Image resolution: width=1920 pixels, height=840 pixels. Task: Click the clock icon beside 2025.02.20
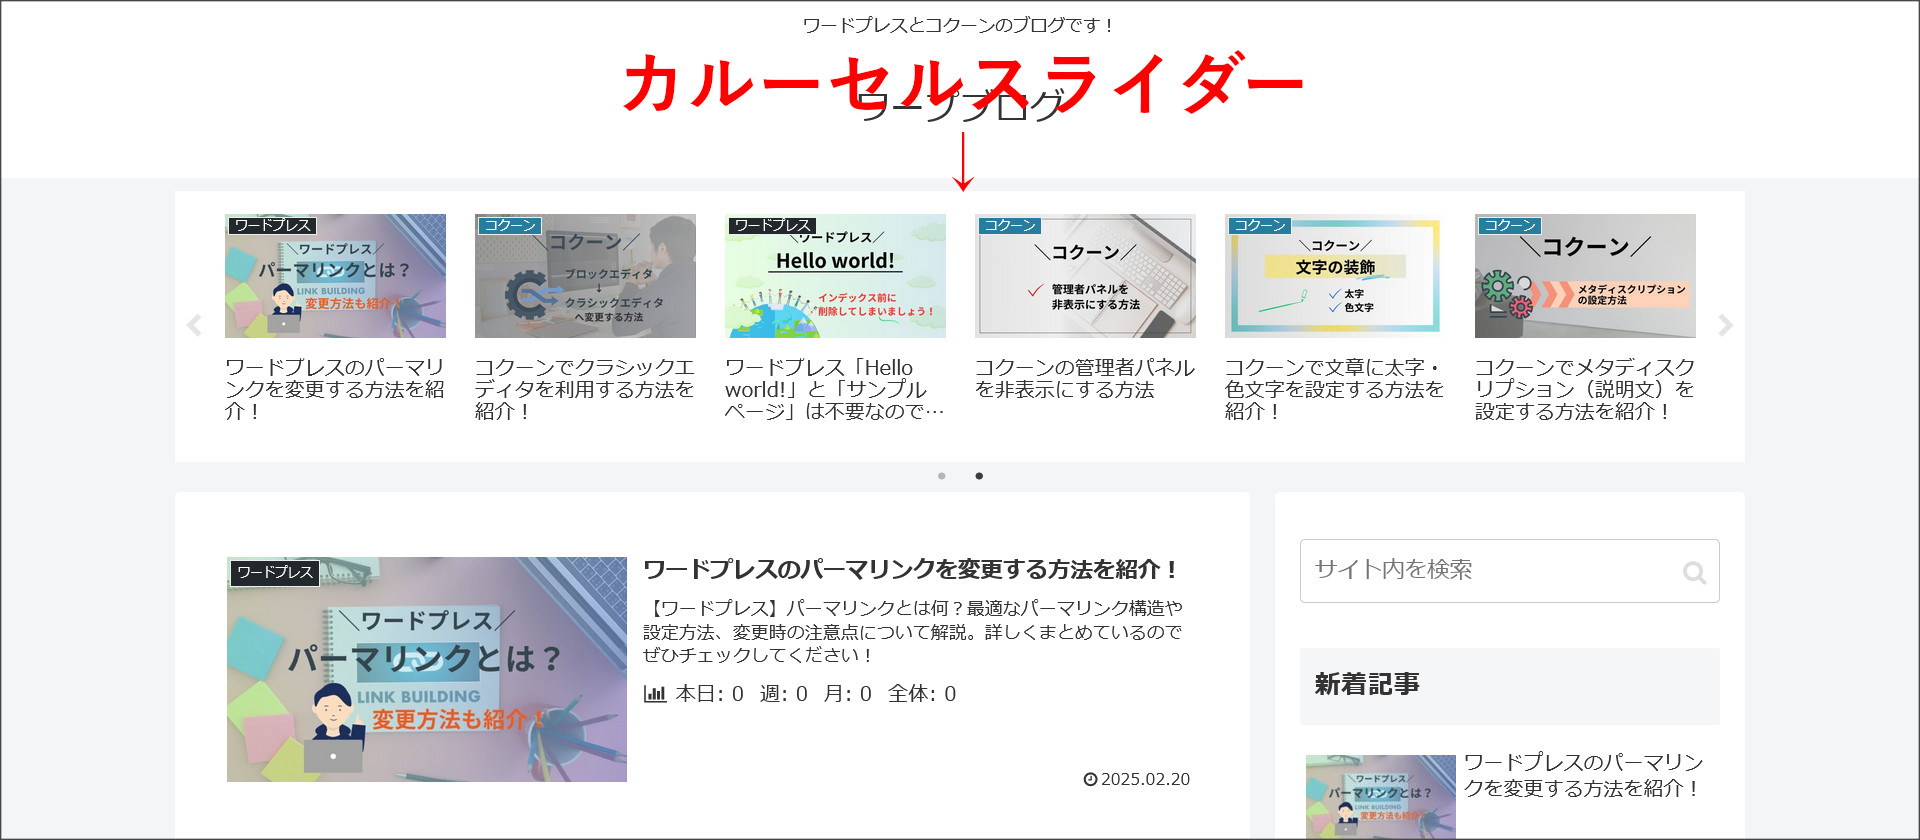click(x=1090, y=779)
